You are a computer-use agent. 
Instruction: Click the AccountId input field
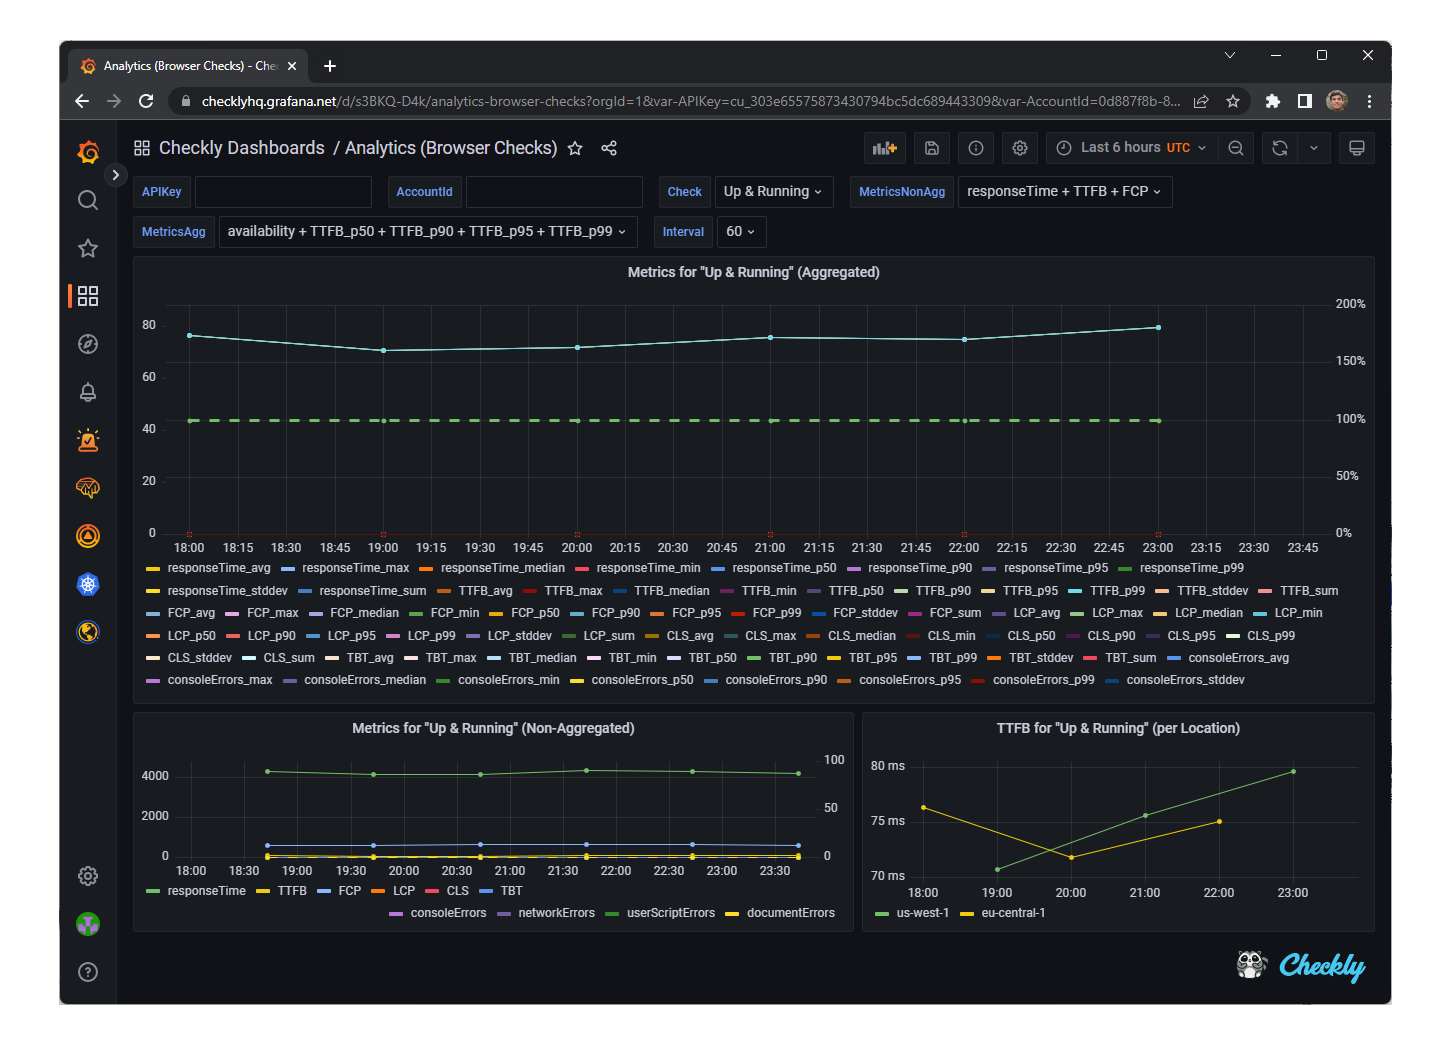[554, 191]
